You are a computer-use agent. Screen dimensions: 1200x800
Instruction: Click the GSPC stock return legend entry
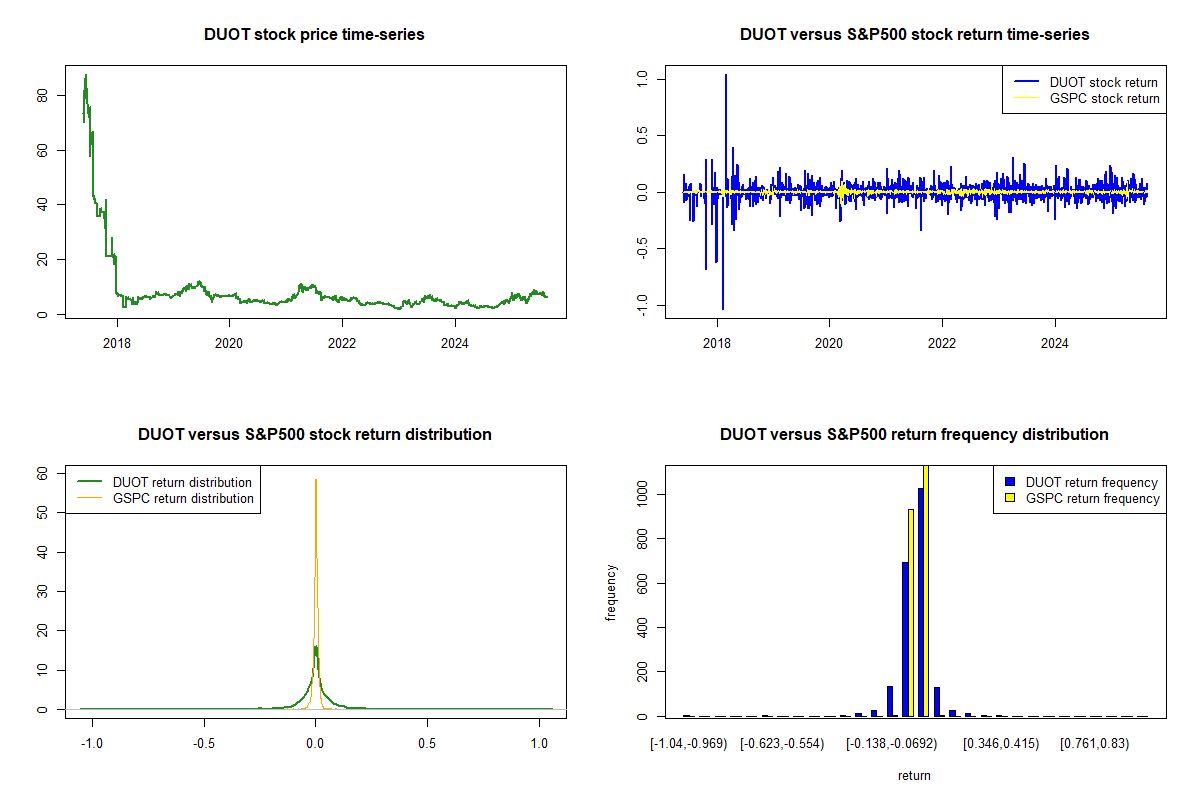pos(1104,98)
